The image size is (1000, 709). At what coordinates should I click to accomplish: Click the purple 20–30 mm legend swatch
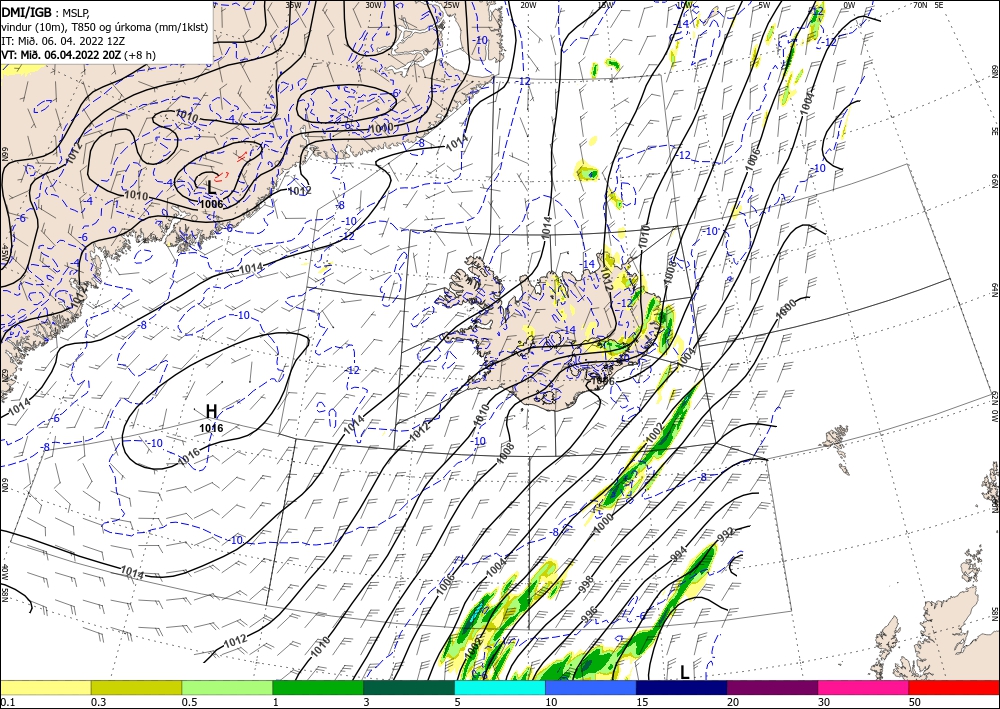click(x=772, y=687)
